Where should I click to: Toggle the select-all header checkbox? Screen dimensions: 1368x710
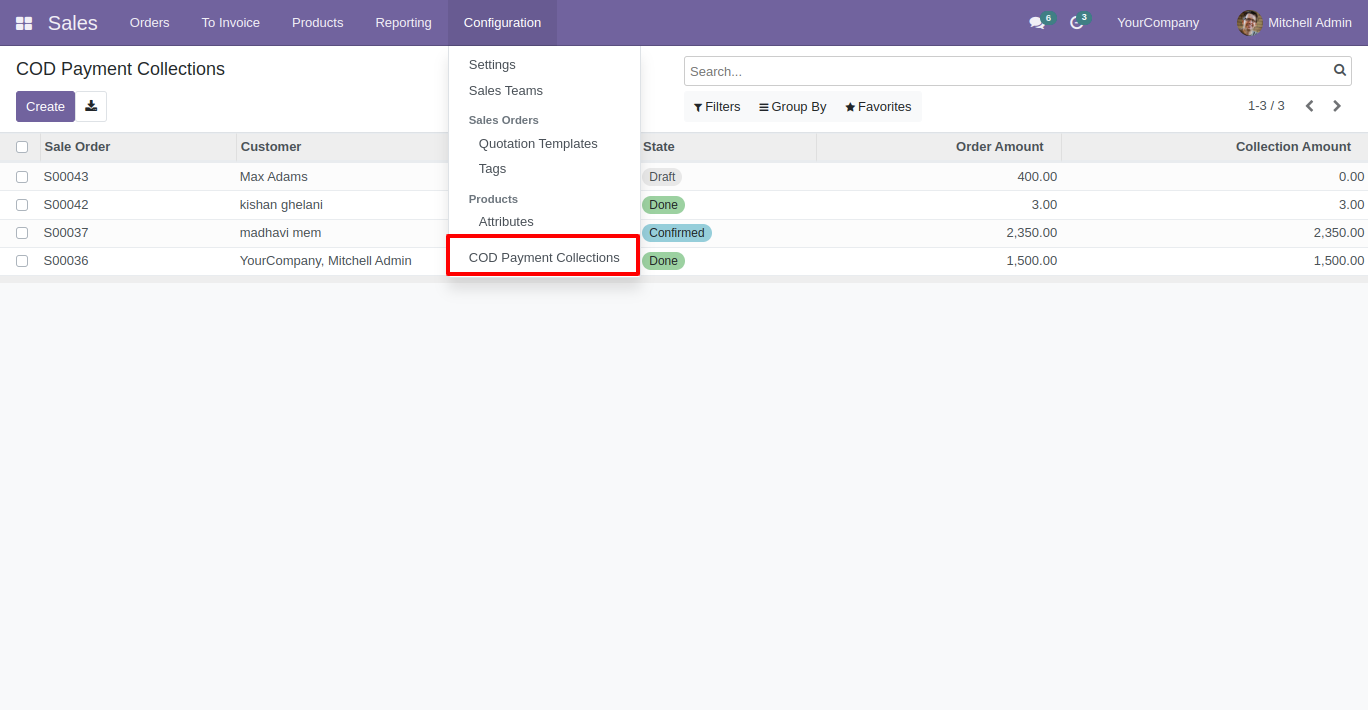coord(22,147)
